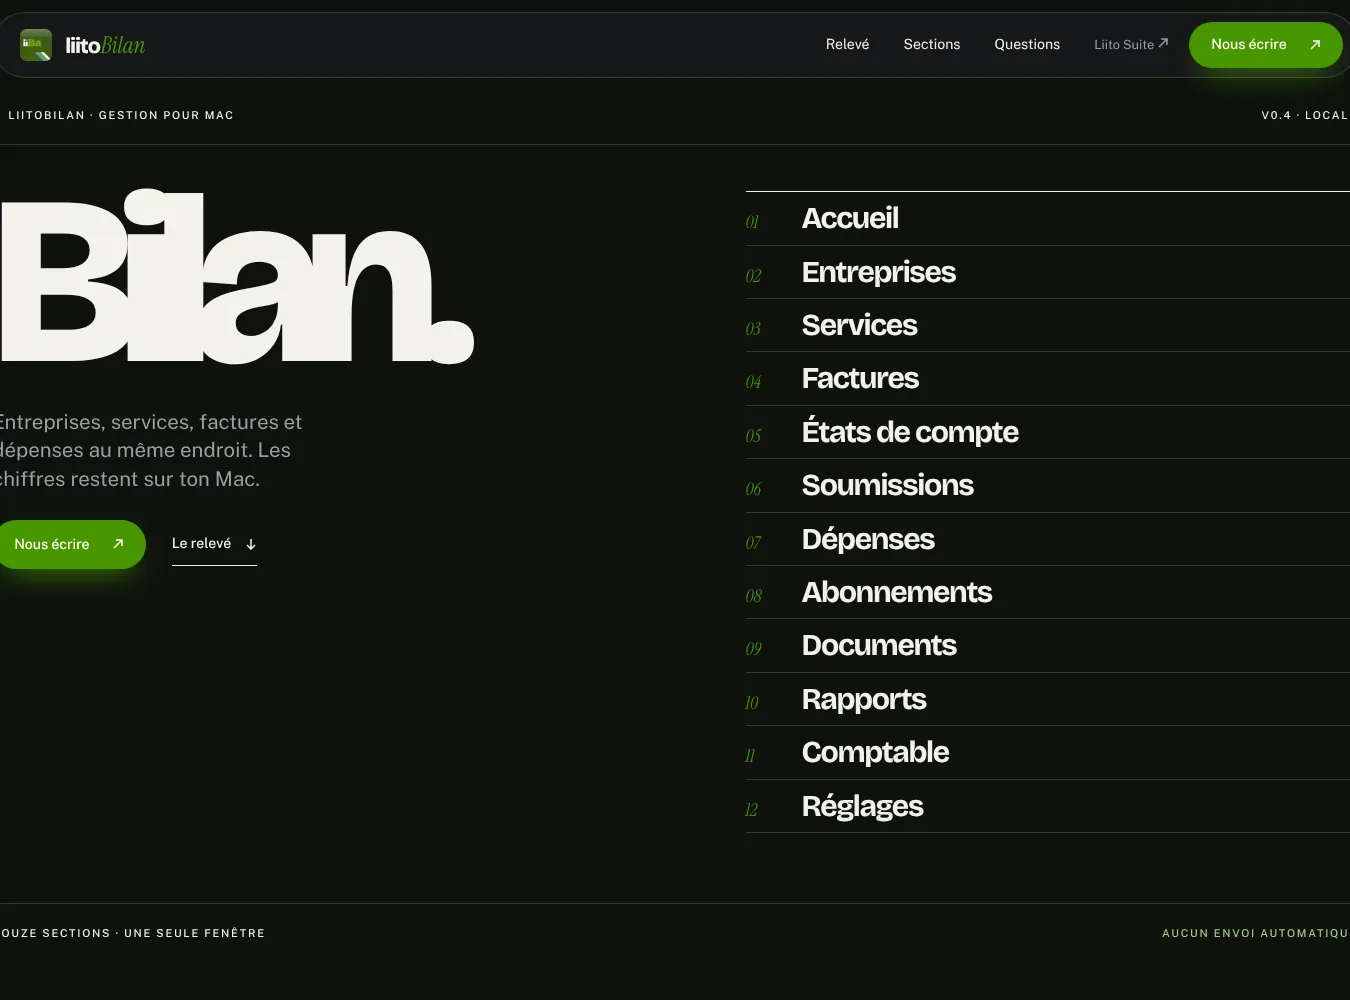Go to Sections in the top navigation

(932, 44)
